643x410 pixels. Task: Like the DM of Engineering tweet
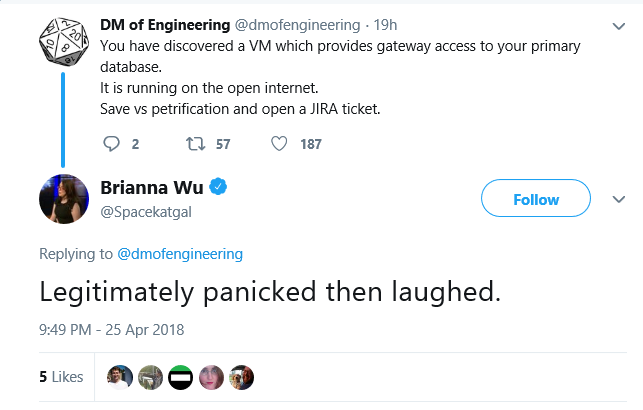(279, 144)
